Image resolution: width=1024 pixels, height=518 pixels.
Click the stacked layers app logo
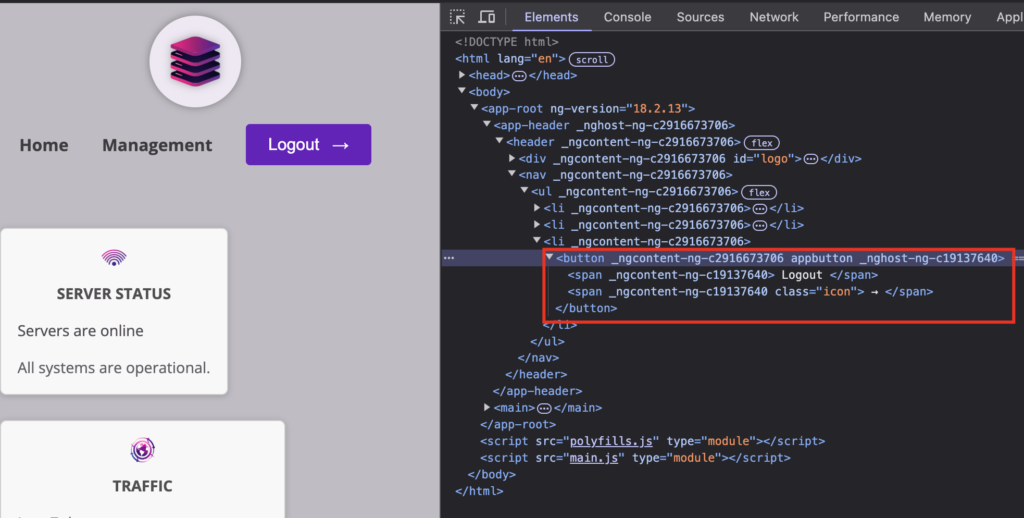pos(195,60)
